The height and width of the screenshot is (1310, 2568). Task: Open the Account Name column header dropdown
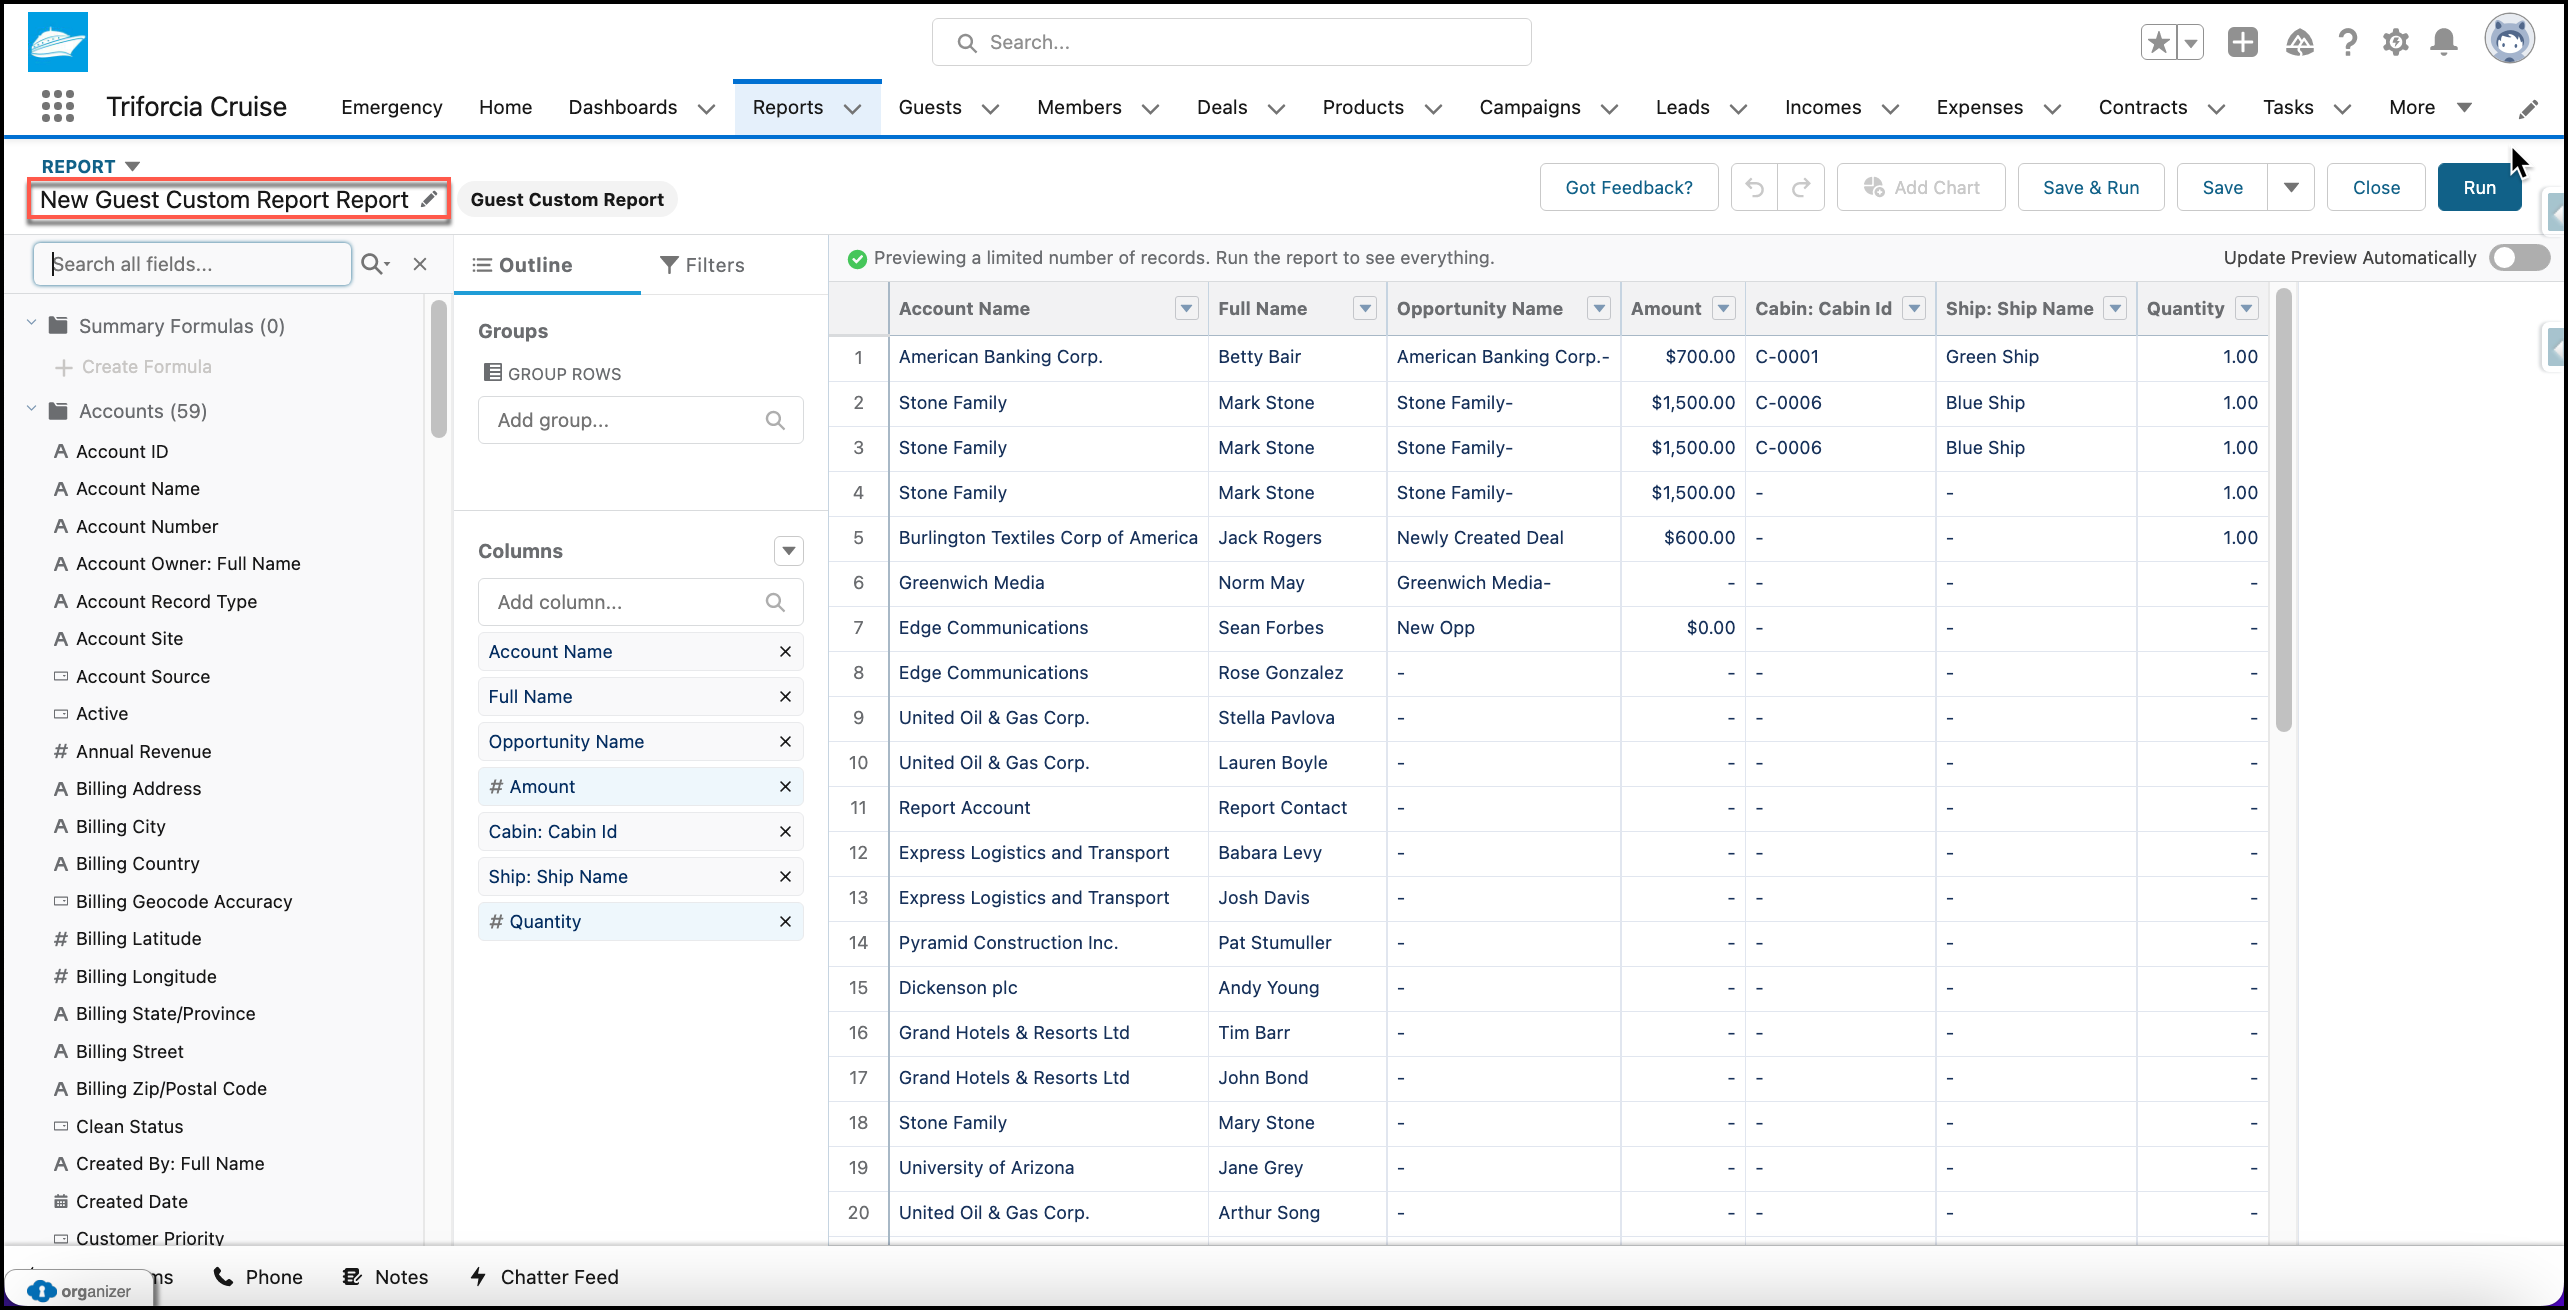tap(1187, 308)
